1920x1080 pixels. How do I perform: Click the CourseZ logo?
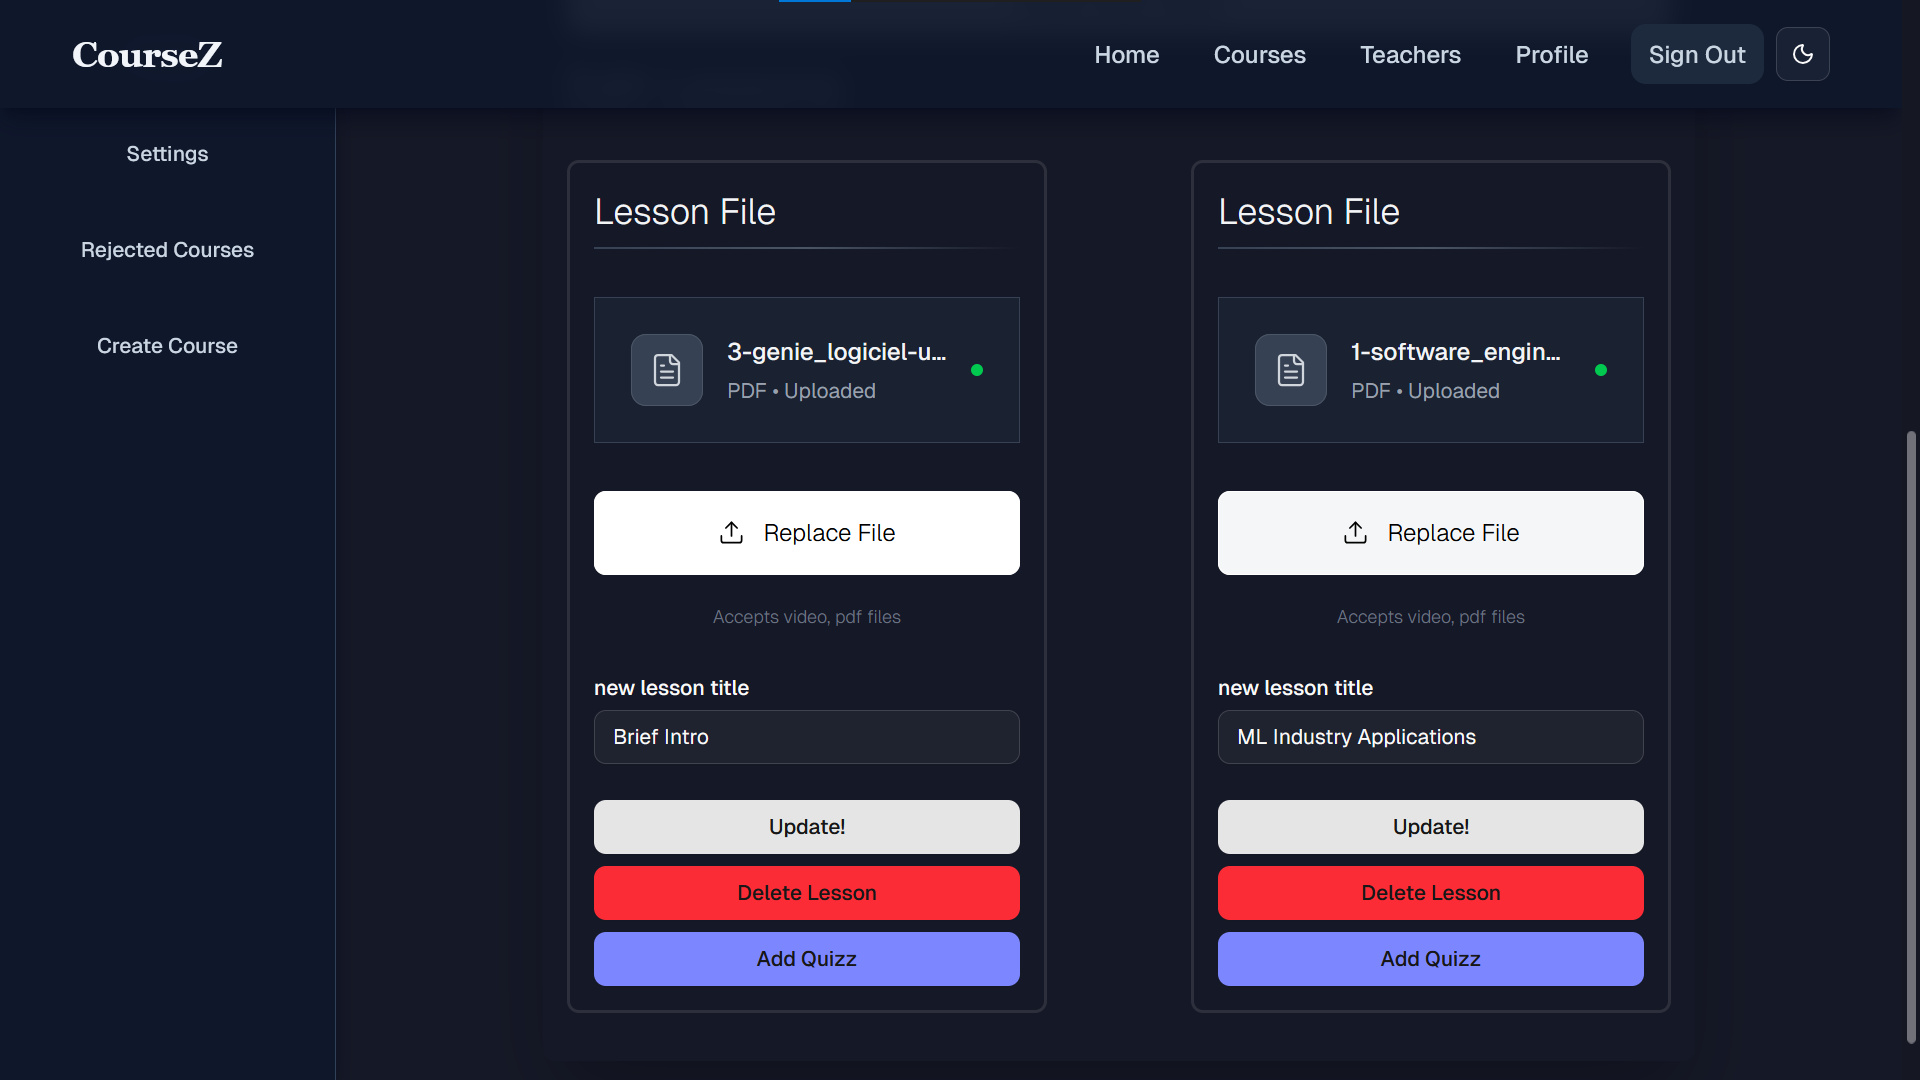147,55
